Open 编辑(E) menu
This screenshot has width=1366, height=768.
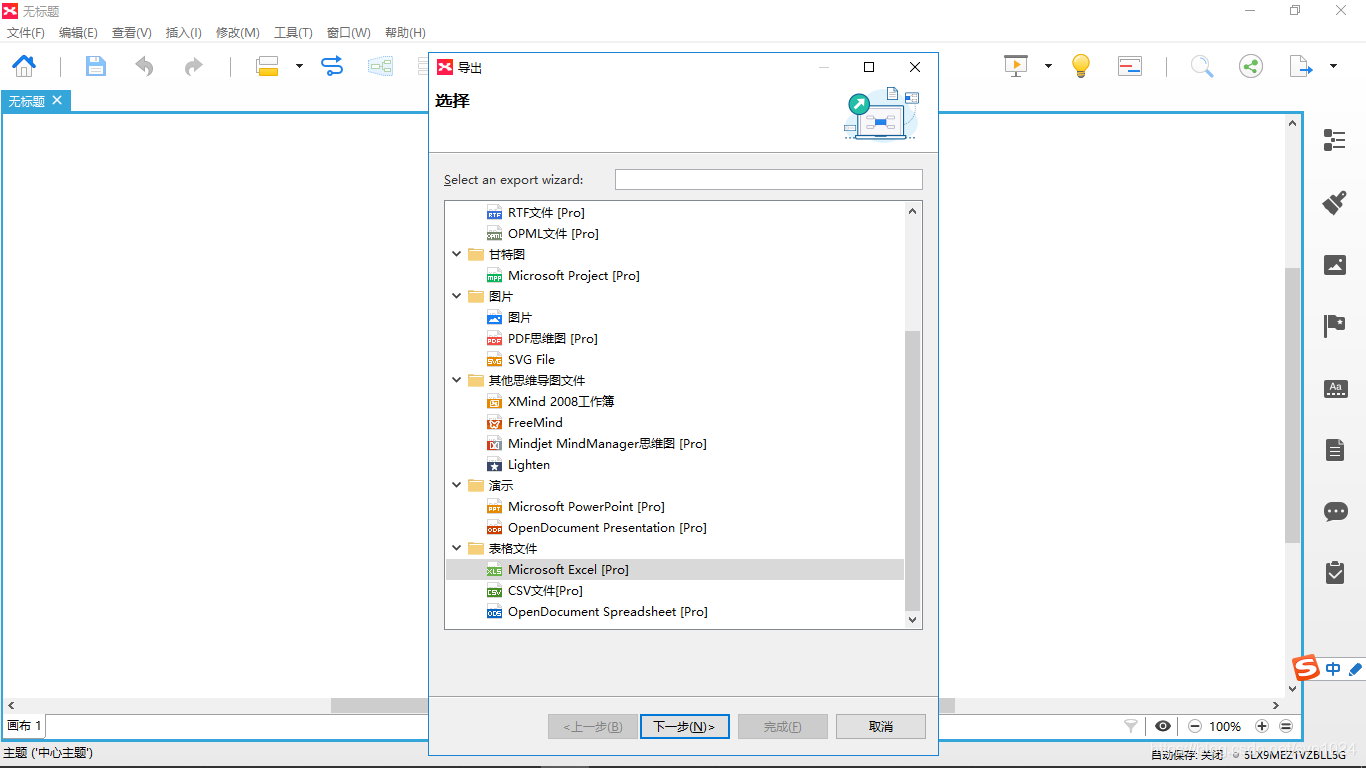[78, 33]
